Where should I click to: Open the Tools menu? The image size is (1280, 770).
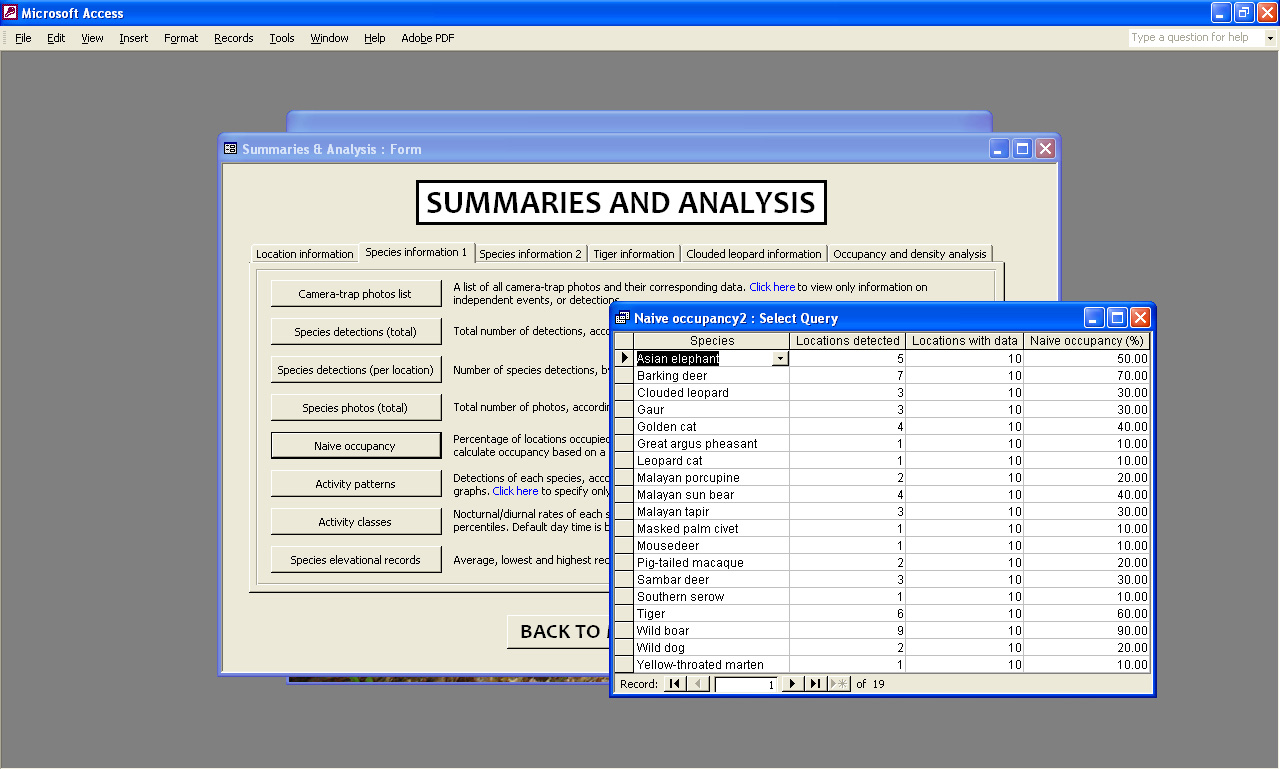tap(282, 38)
